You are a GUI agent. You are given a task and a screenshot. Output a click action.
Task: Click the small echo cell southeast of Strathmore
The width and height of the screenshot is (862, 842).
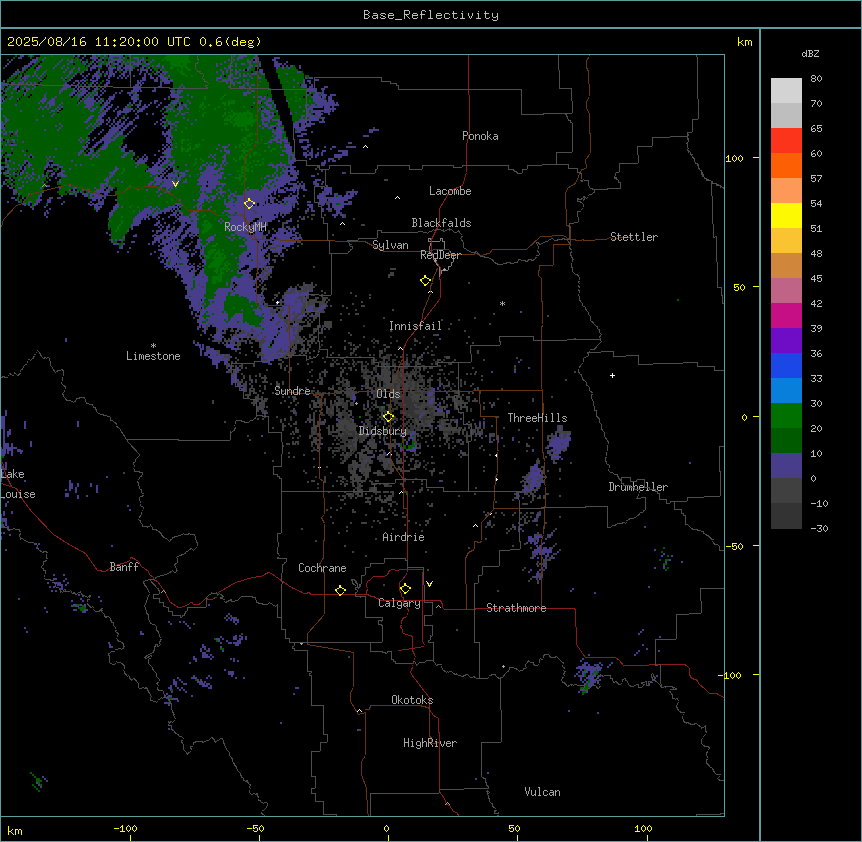[x=588, y=676]
